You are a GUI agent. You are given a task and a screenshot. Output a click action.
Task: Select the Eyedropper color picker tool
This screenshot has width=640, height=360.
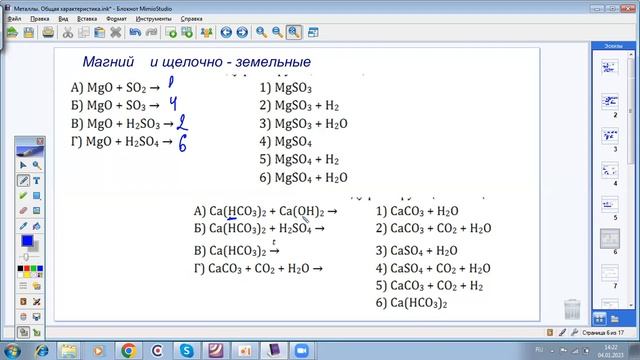[23, 226]
